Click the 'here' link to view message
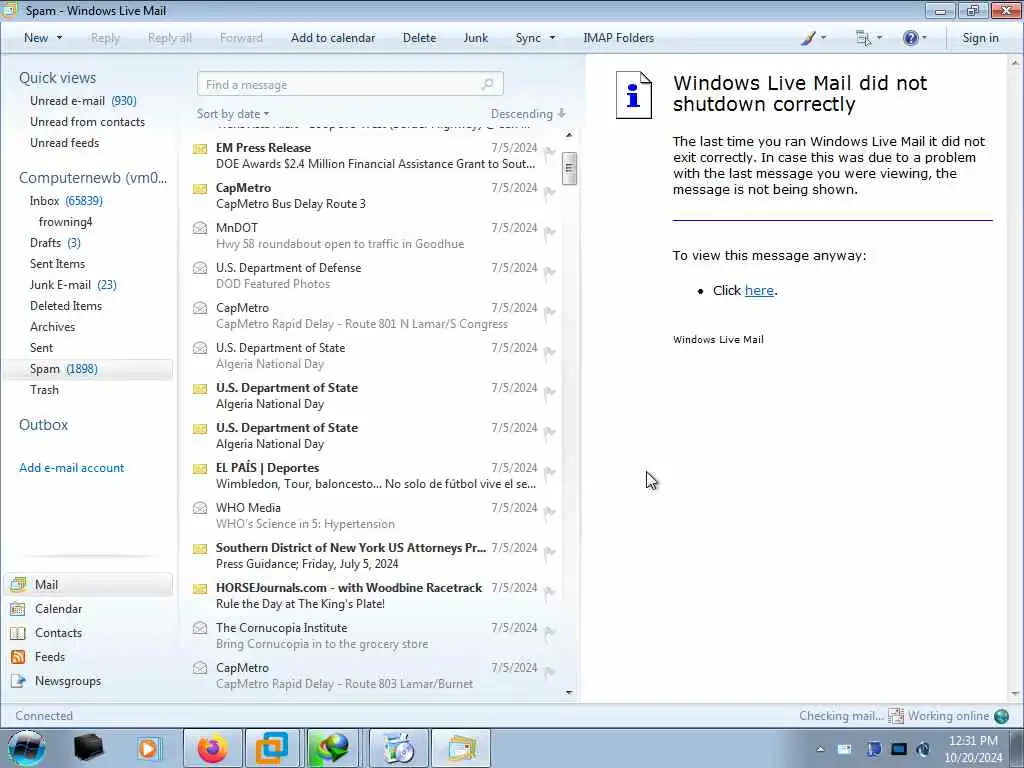This screenshot has width=1024, height=768. pos(759,290)
